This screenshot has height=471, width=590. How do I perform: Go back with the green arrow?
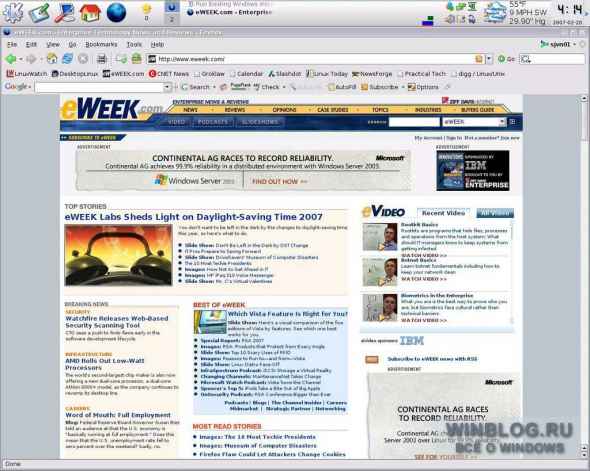[11, 59]
